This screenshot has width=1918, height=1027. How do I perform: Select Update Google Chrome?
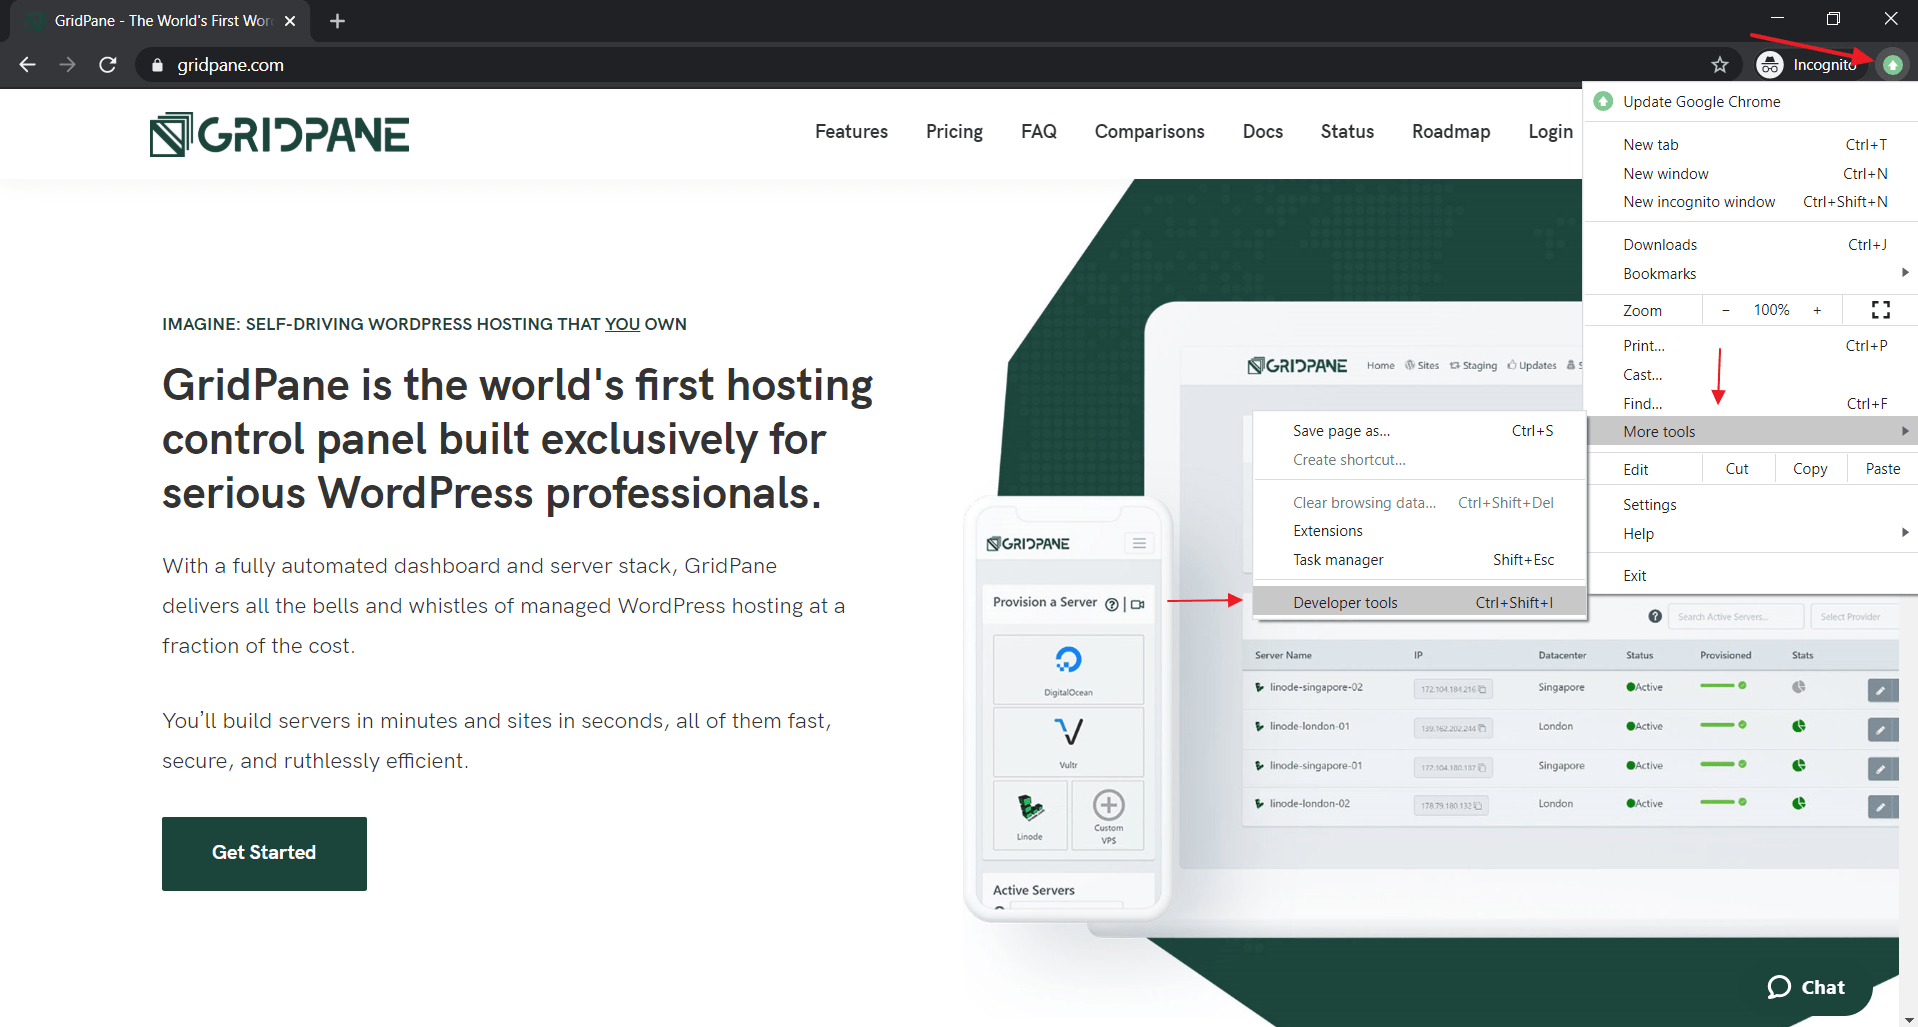click(x=1750, y=101)
